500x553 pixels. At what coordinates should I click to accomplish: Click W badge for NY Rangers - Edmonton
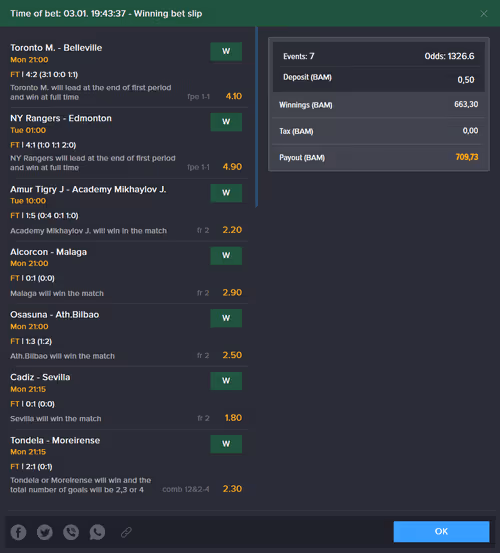(226, 122)
